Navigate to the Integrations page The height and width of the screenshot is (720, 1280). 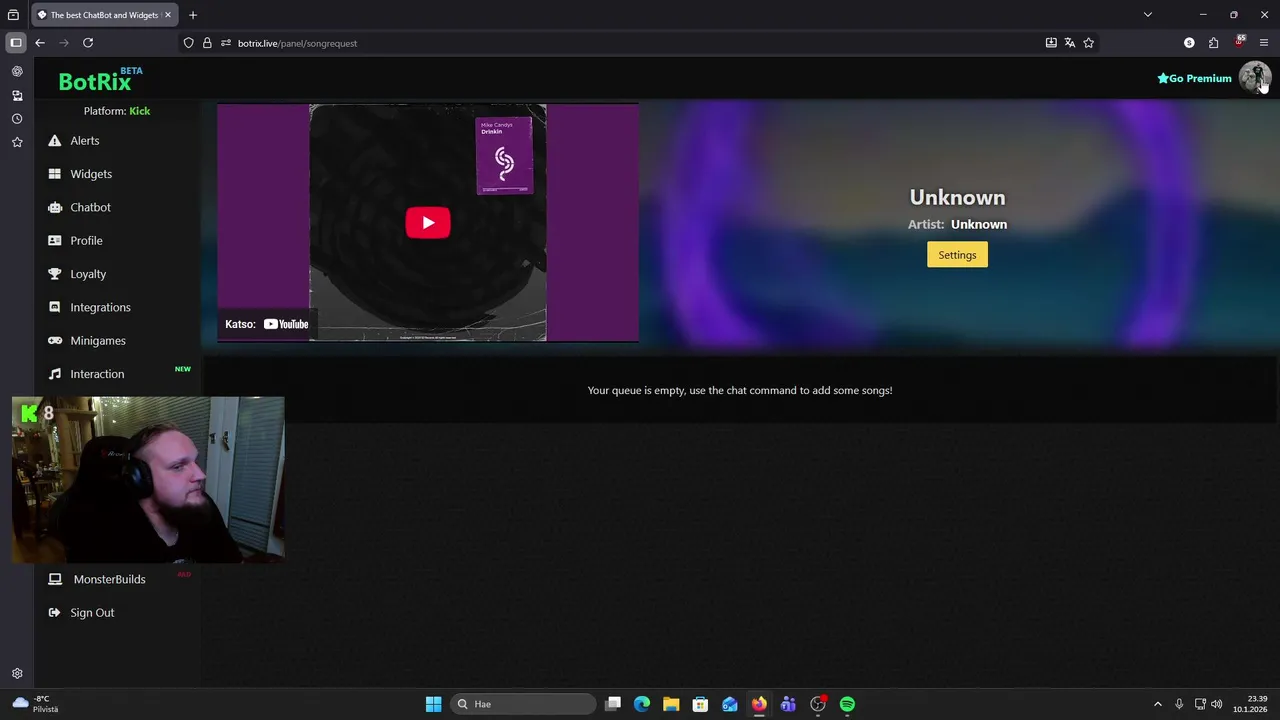pos(100,307)
